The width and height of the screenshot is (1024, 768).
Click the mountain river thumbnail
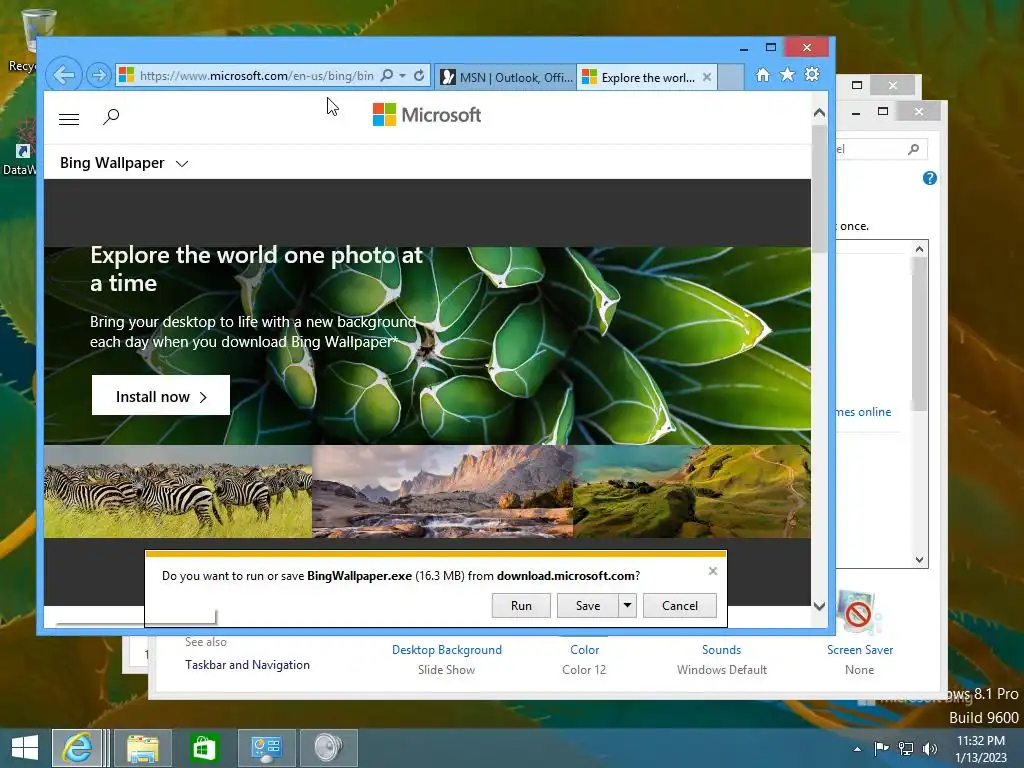[x=442, y=491]
